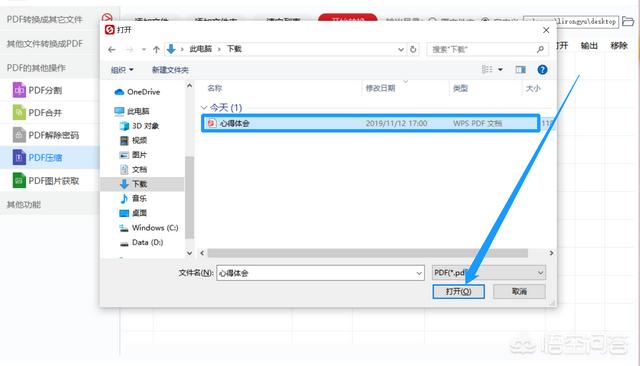Image resolution: width=640 pixels, height=366 pixels.
Task: Expand the address bar history dropdown
Action: tap(401, 49)
